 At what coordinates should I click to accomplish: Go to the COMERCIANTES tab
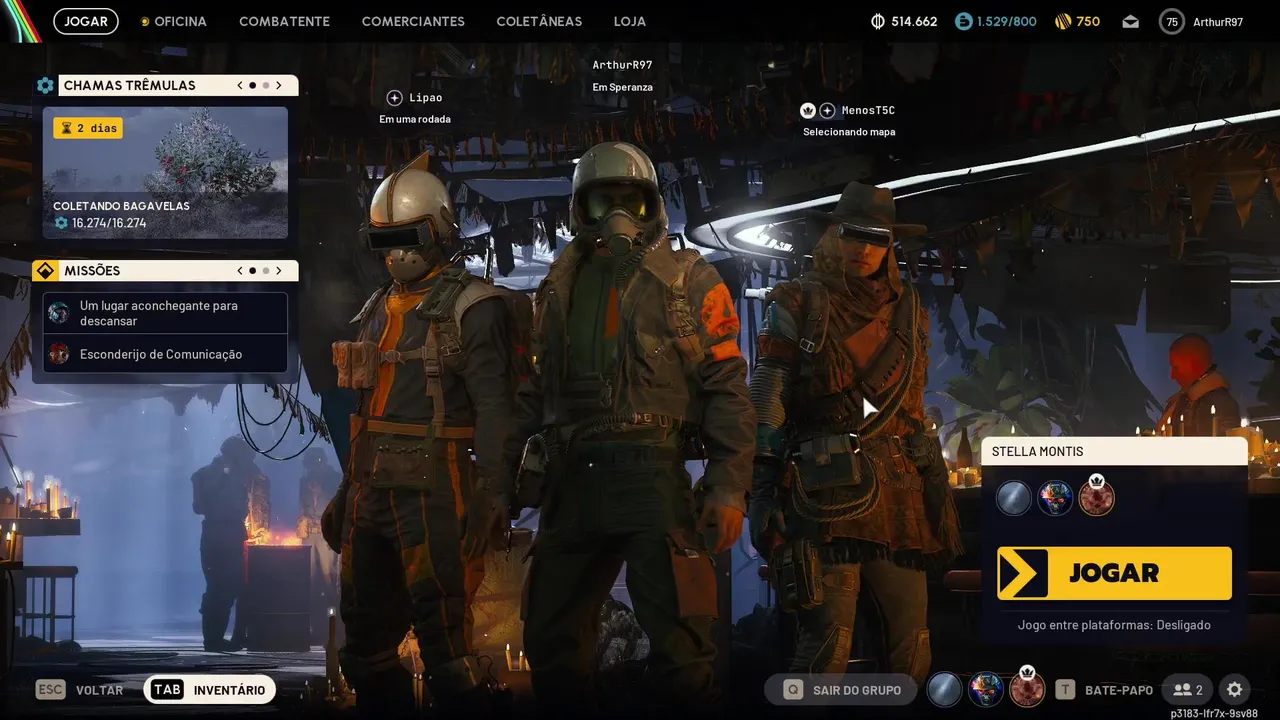pos(413,21)
